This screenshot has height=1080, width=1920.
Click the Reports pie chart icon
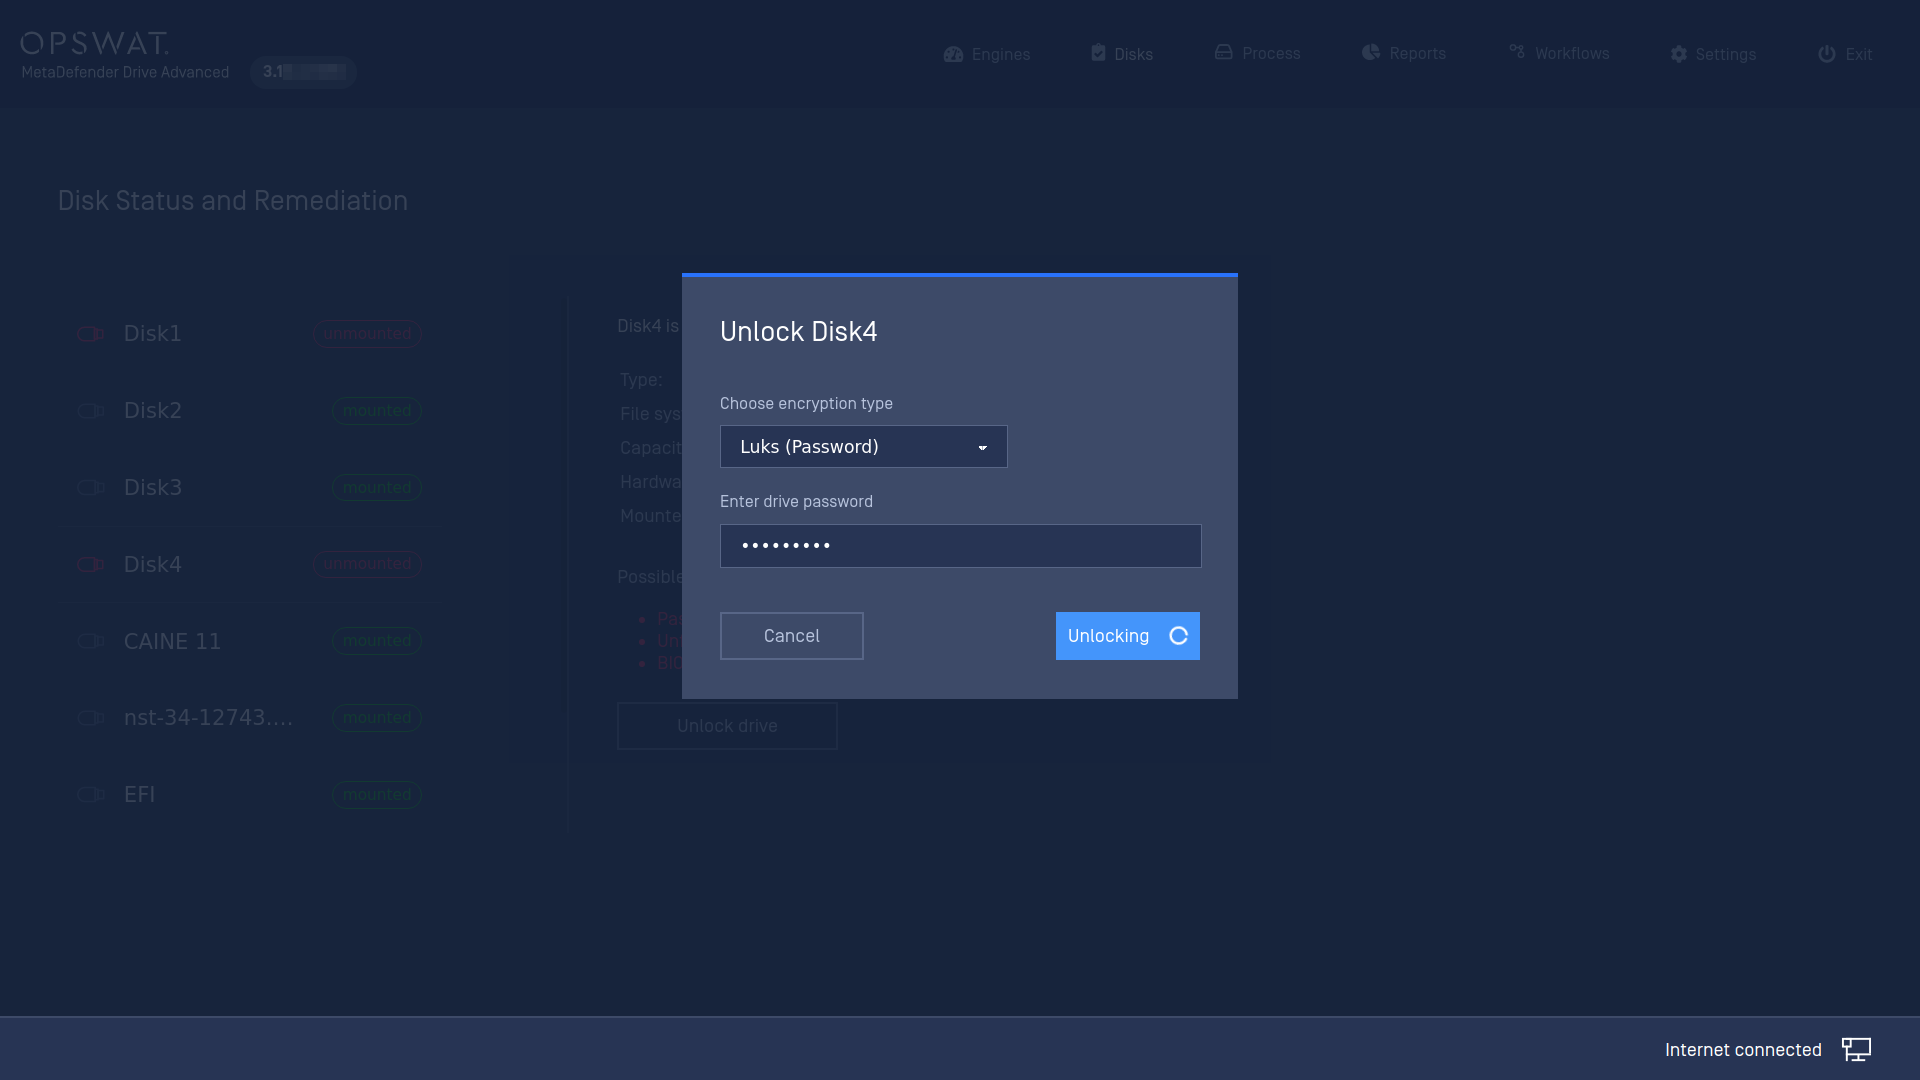1371,52
